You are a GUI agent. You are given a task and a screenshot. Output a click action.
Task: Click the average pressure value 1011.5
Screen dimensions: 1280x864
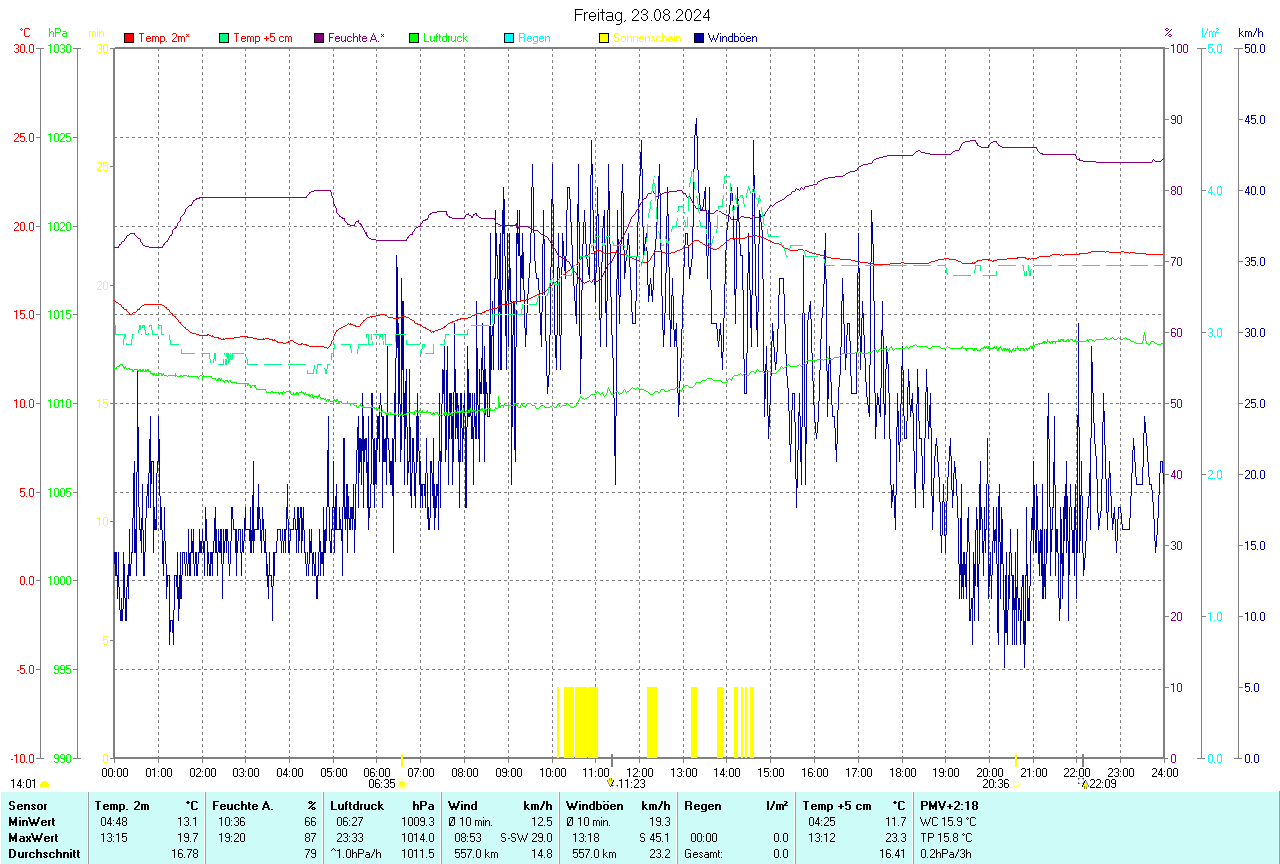tap(418, 854)
